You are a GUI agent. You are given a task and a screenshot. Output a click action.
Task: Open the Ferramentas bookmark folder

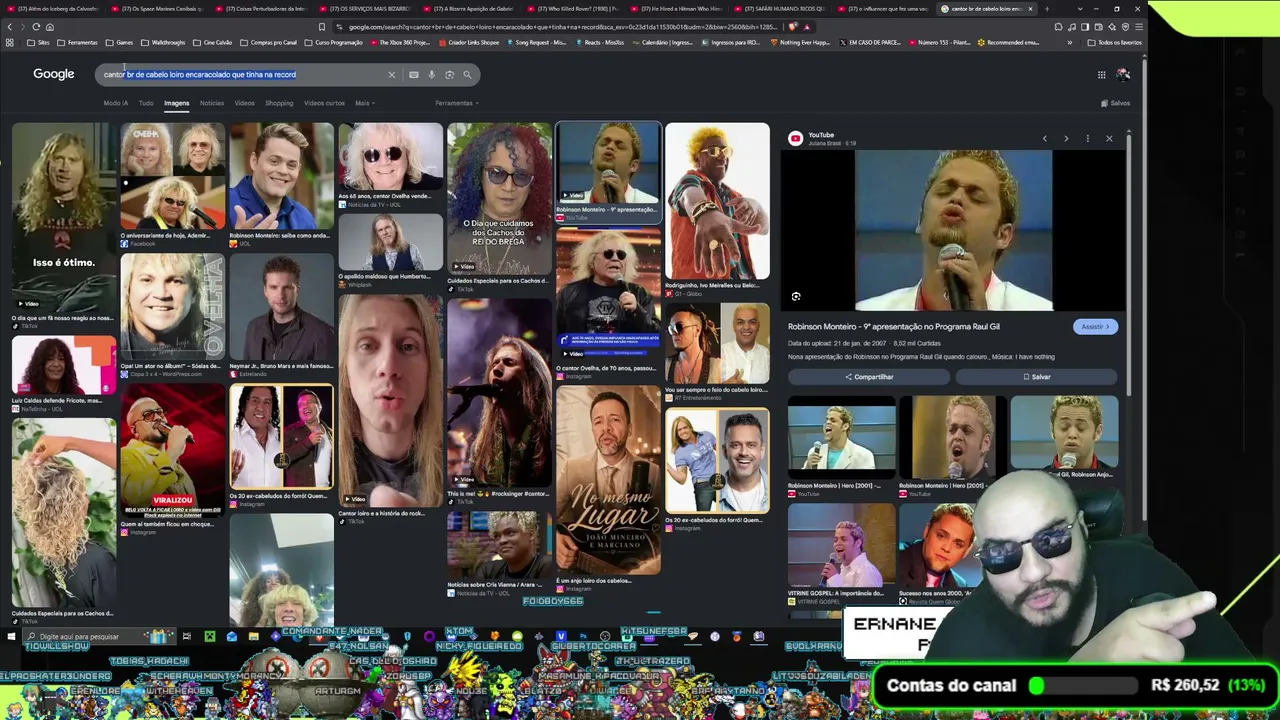[x=77, y=43]
